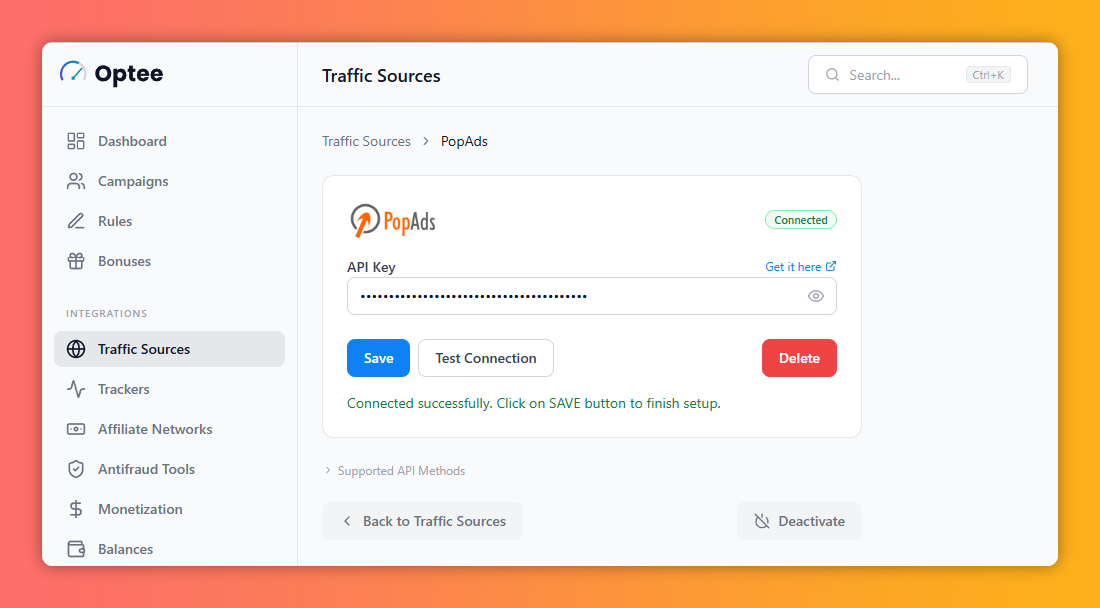Image resolution: width=1100 pixels, height=608 pixels.
Task: Click the Traffic Sources globe icon
Action: (x=76, y=349)
